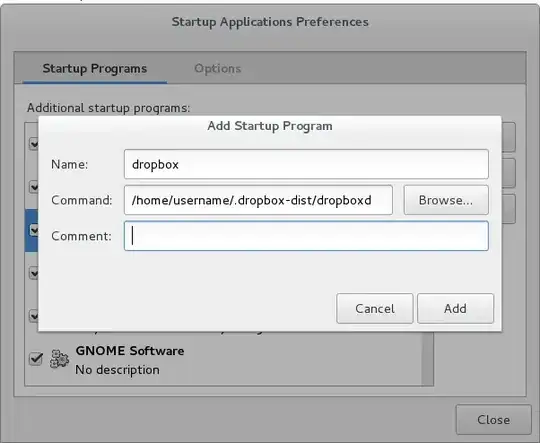This screenshot has height=443, width=540.
Task: Click the Additional startup programs label
Action: click(108, 108)
